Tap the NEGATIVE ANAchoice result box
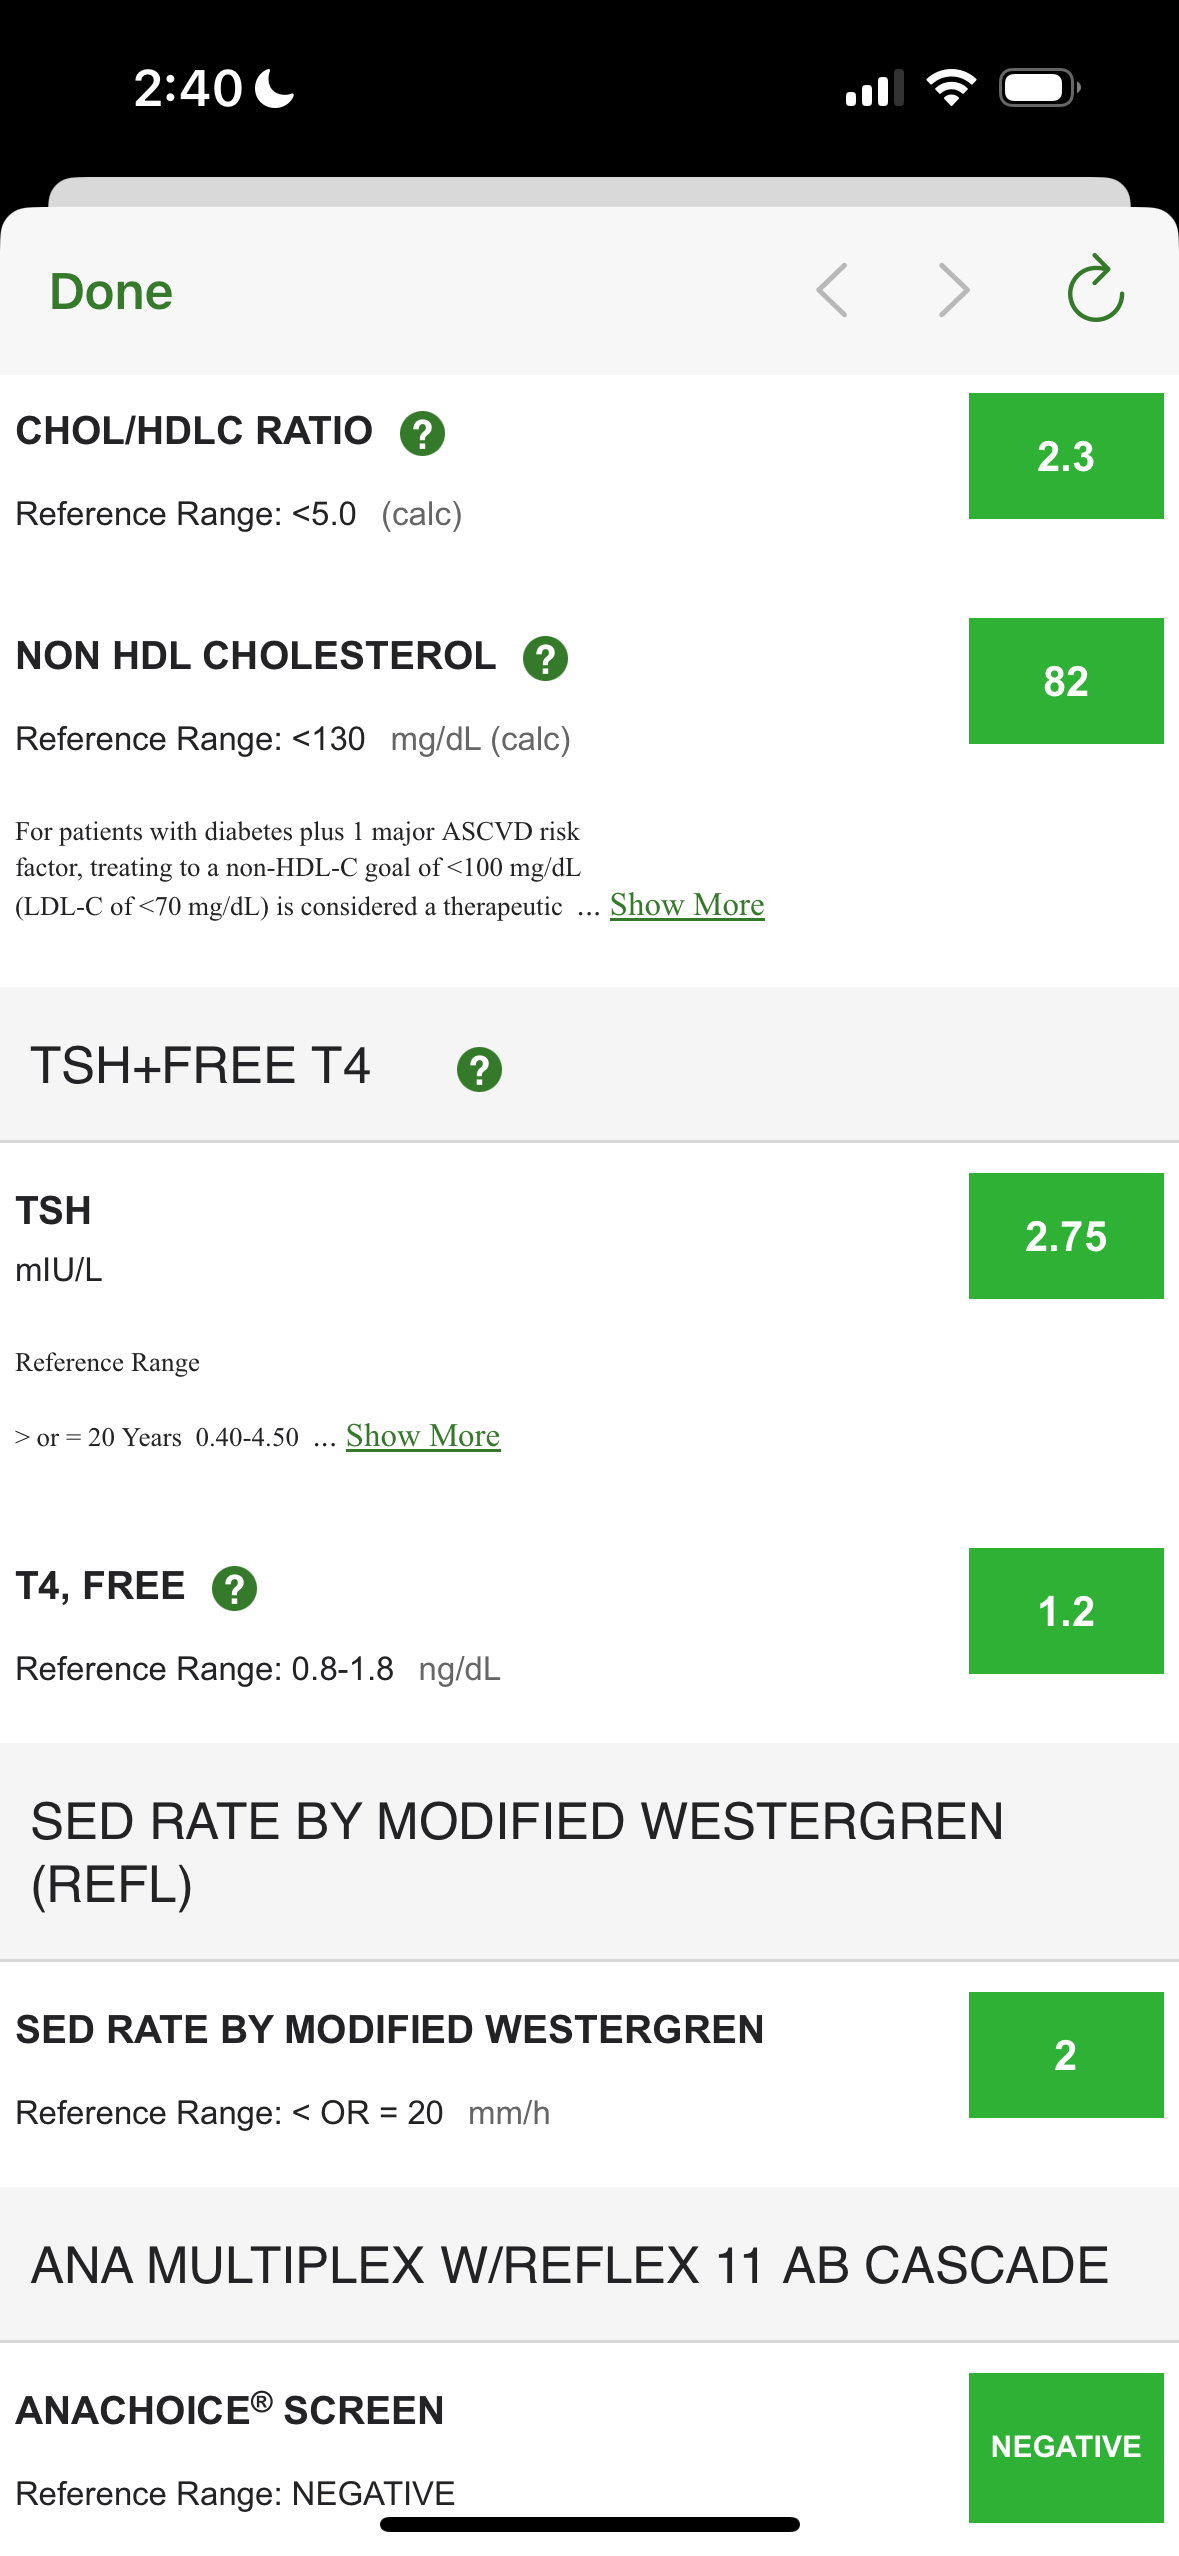Image resolution: width=1179 pixels, height=2556 pixels. coord(1065,2446)
